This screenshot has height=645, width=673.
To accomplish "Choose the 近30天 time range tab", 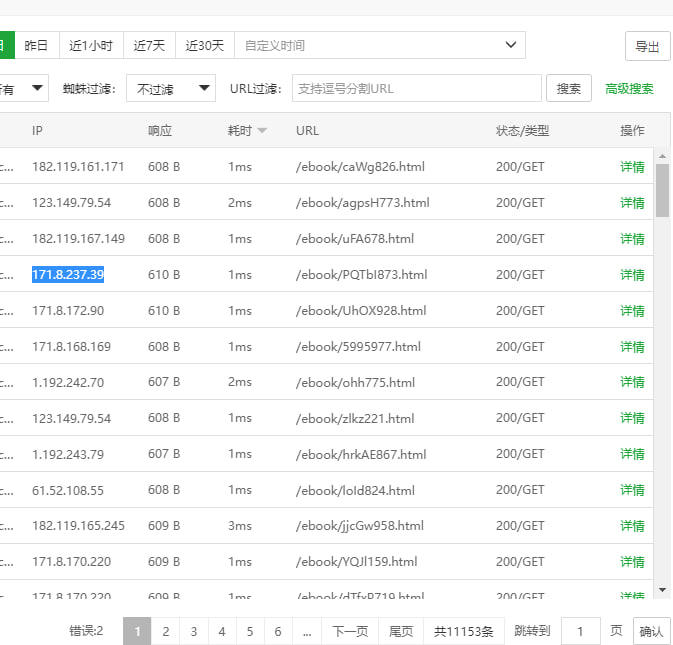I will [x=204, y=45].
